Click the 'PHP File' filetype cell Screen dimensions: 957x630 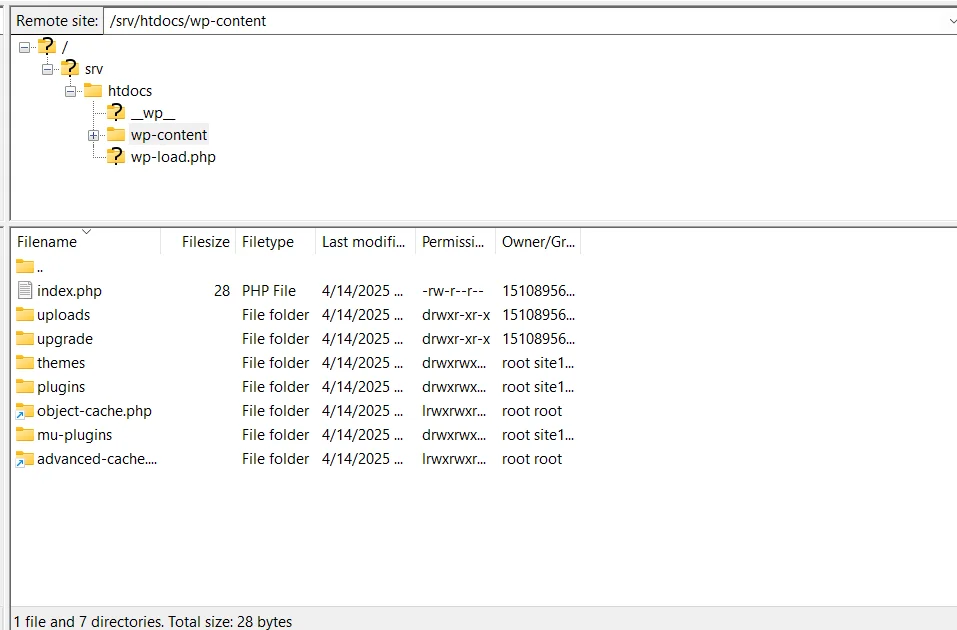point(269,291)
